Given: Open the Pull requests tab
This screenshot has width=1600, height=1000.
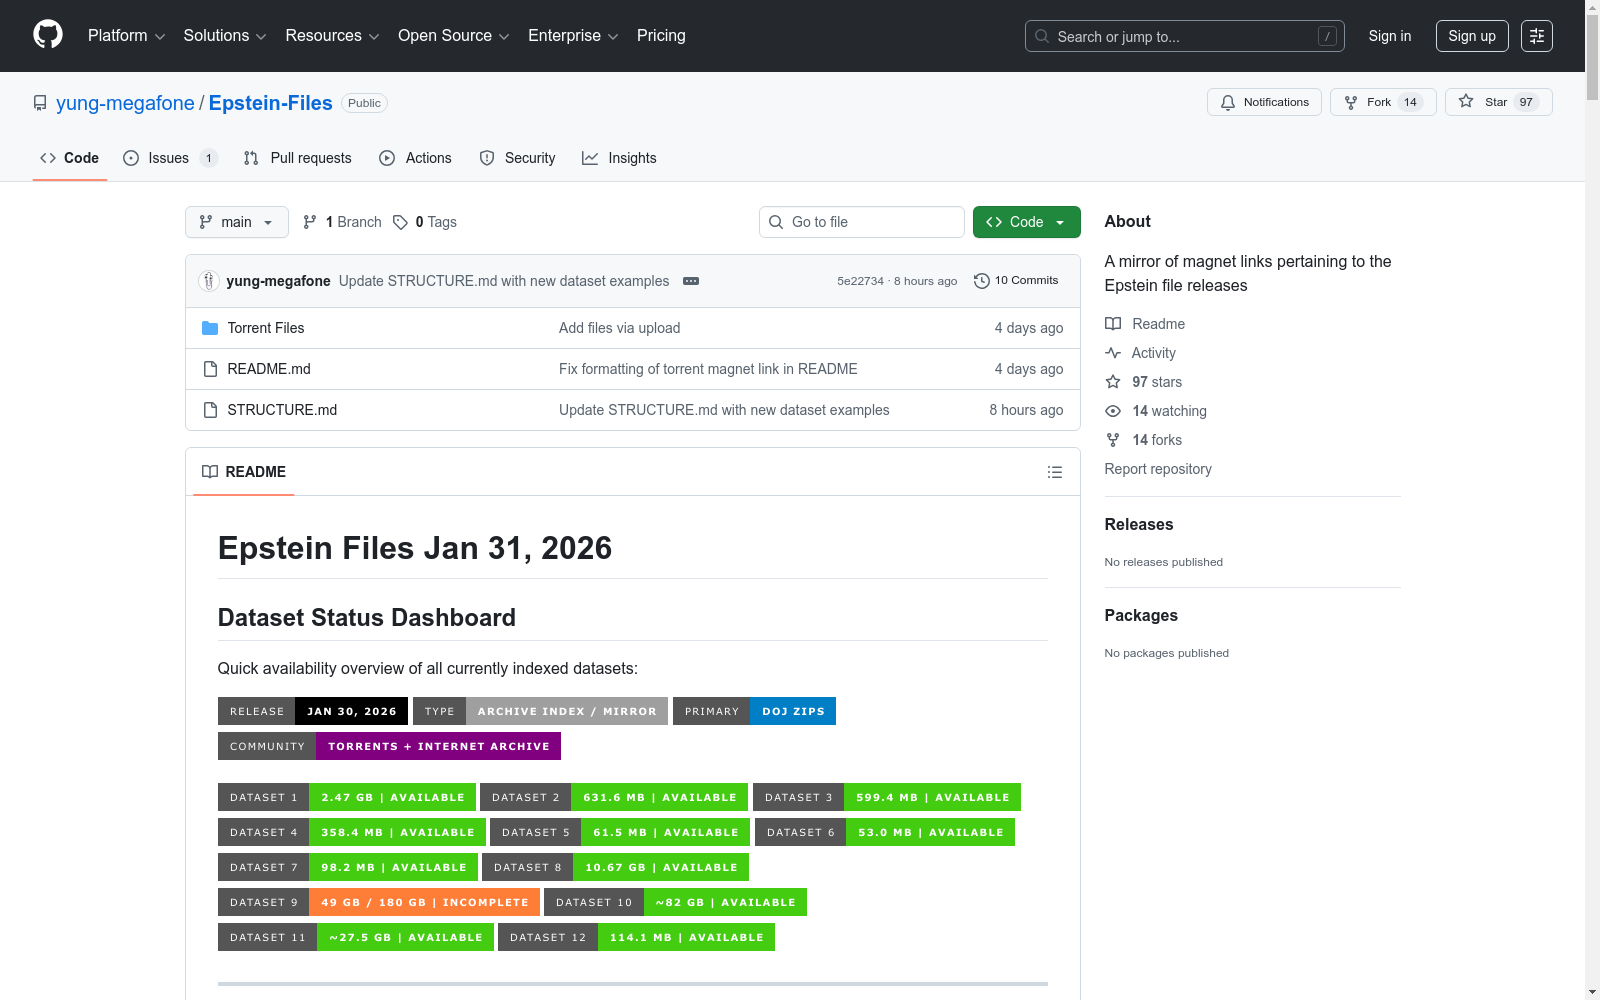Looking at the screenshot, I should pyautogui.click(x=298, y=158).
